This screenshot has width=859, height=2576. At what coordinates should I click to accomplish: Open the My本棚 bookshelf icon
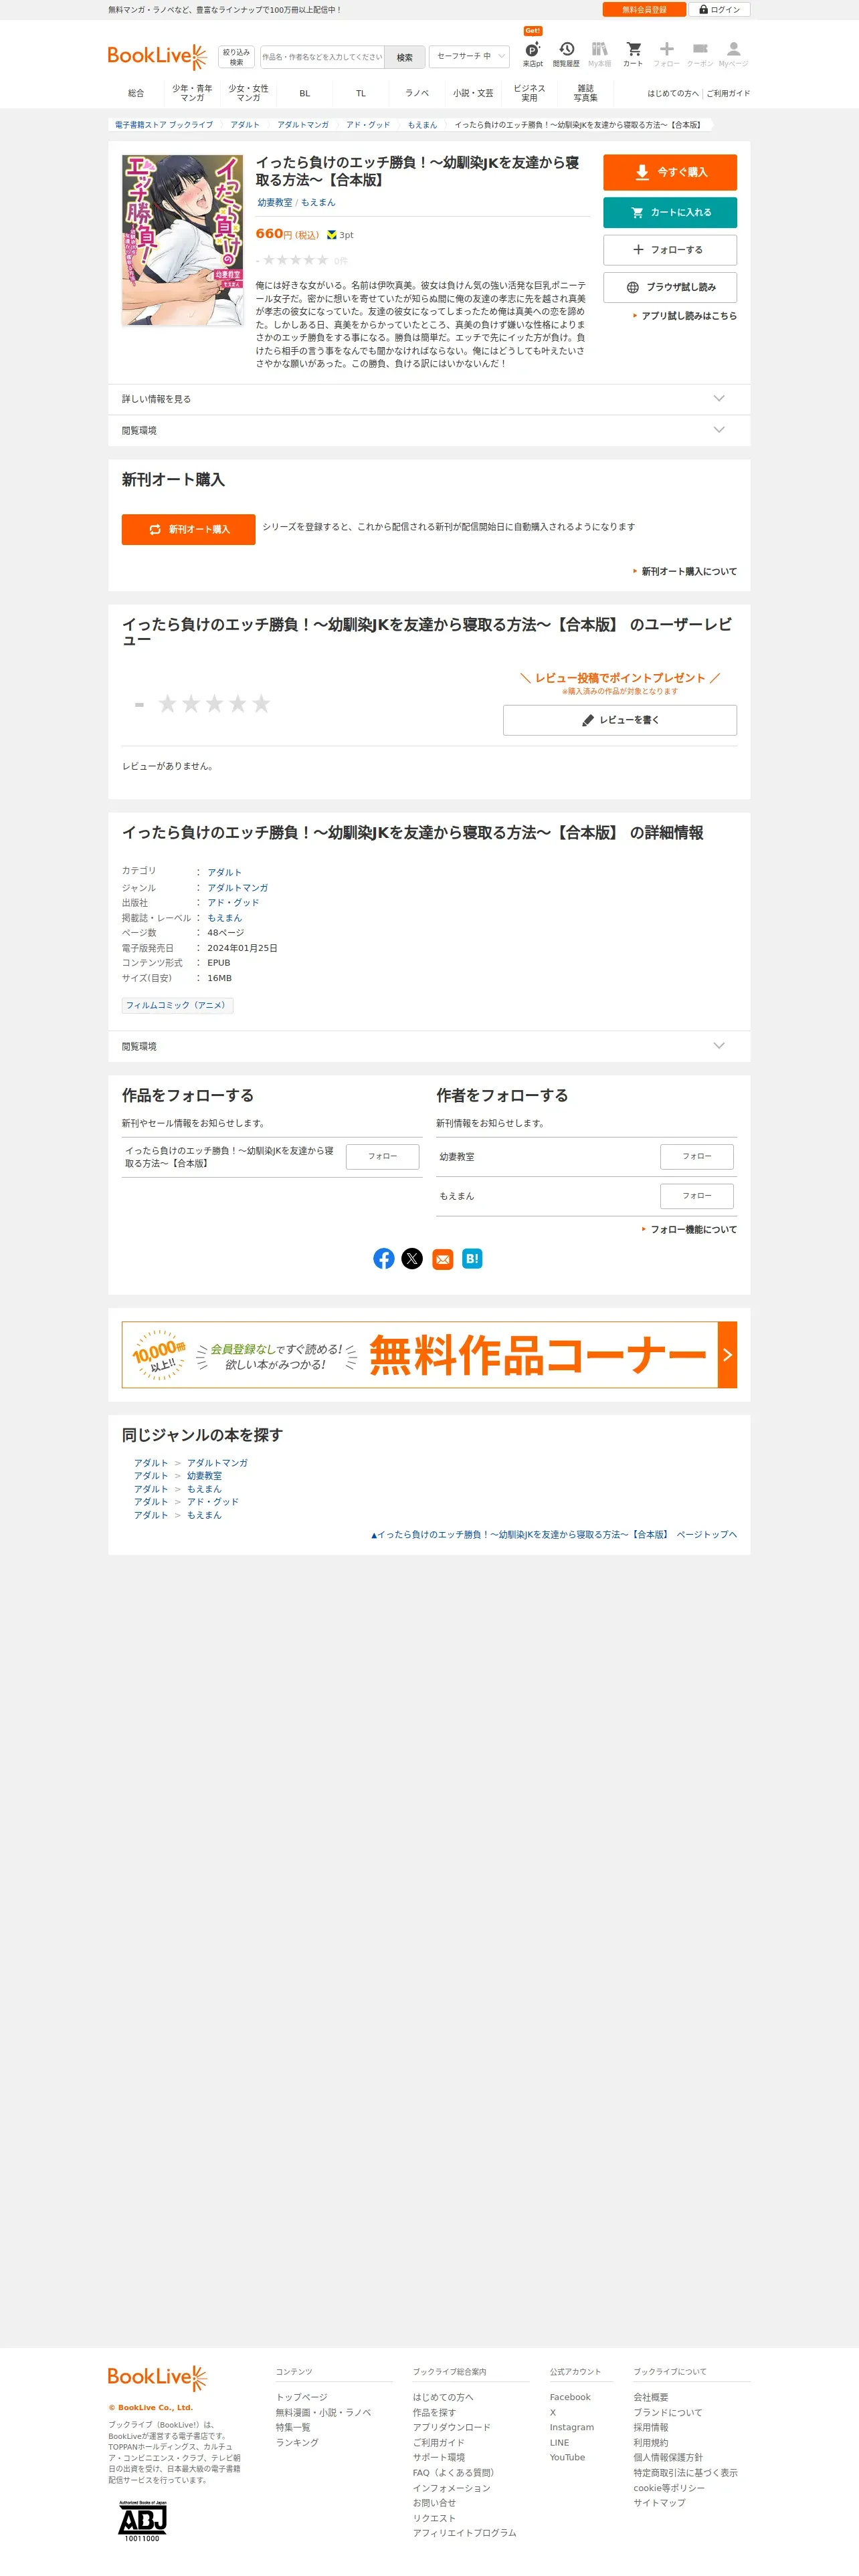[599, 53]
